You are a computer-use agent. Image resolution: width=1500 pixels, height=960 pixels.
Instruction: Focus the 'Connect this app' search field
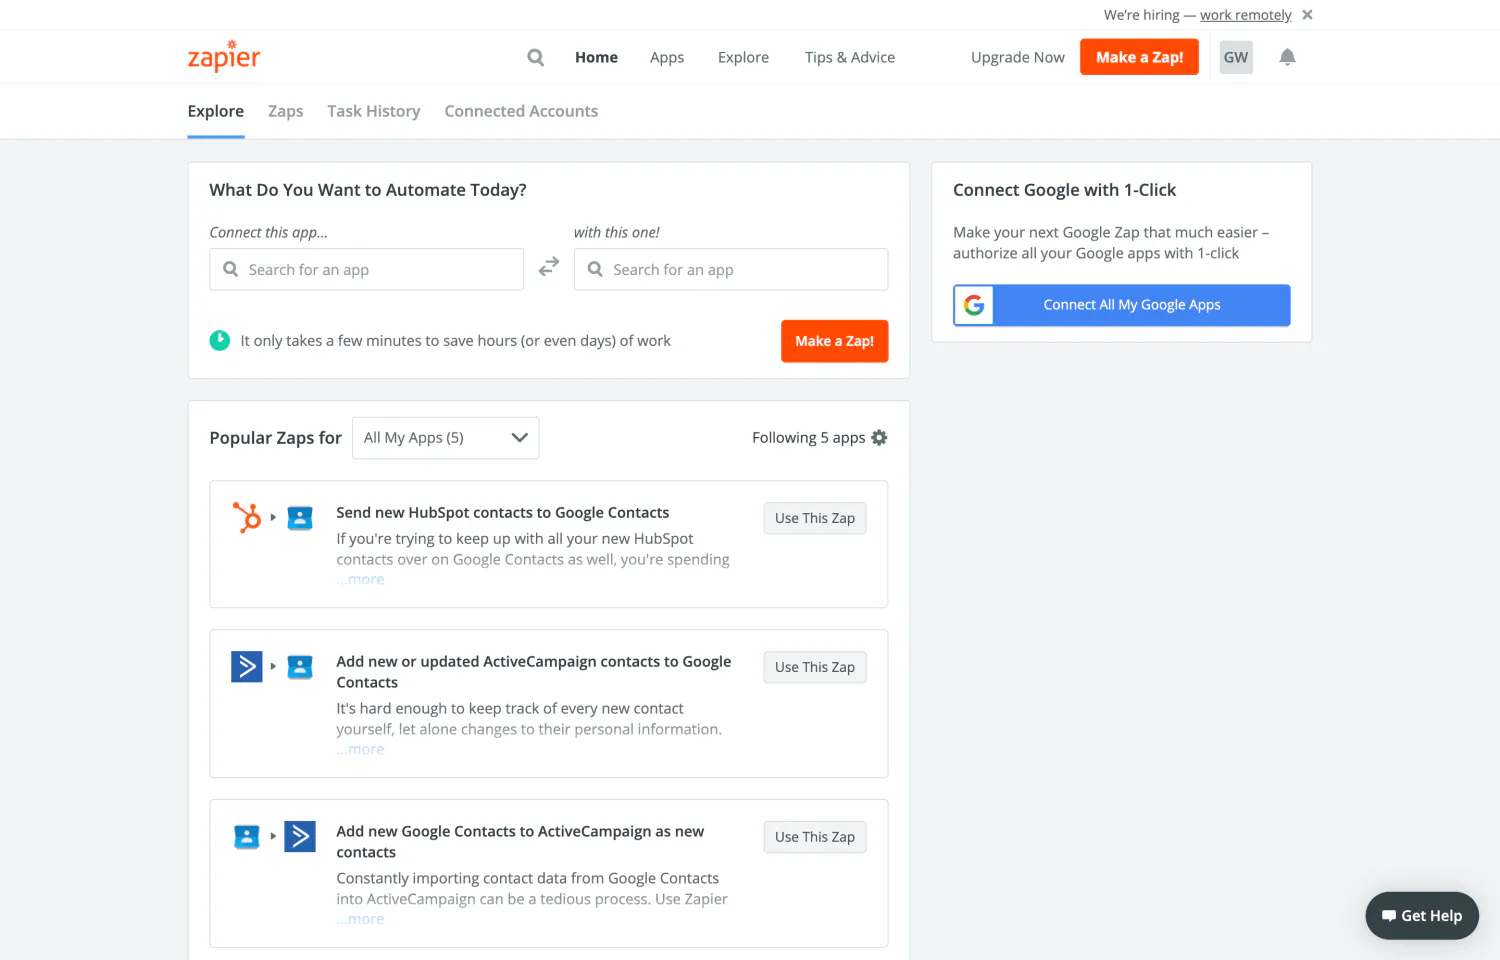366,270
